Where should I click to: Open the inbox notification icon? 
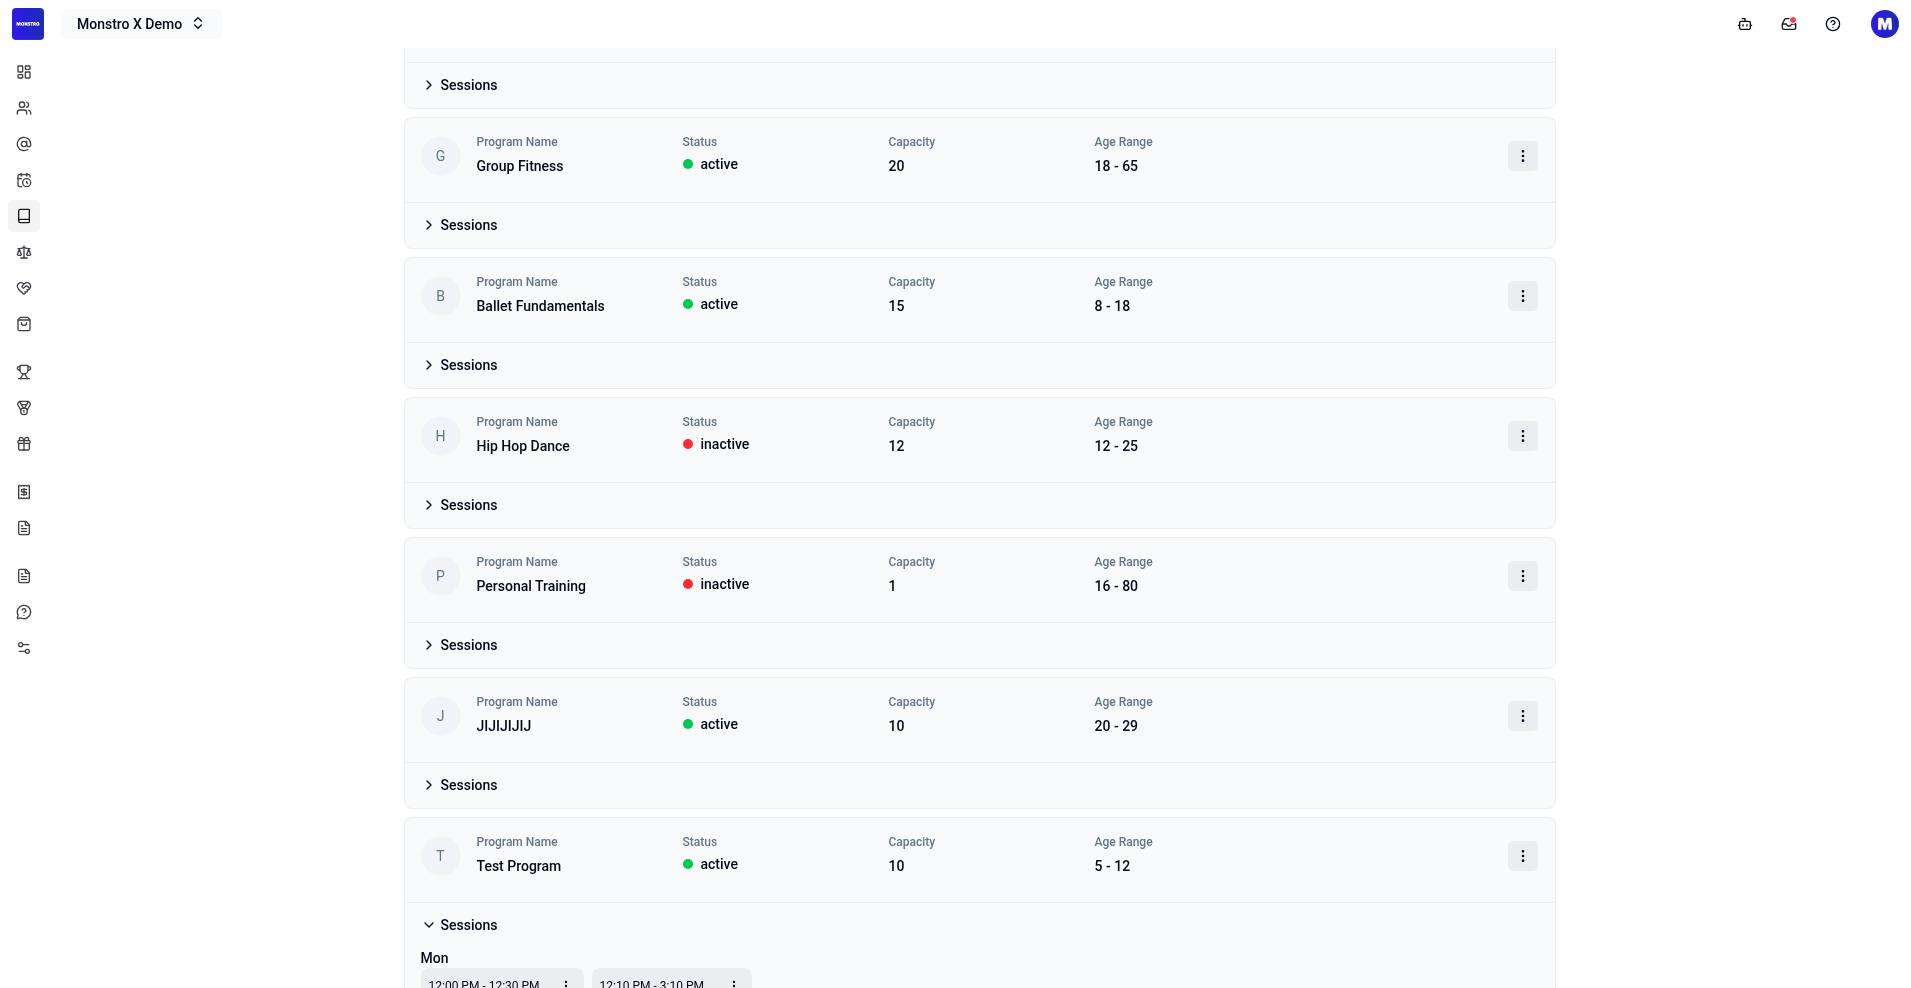(x=1789, y=24)
